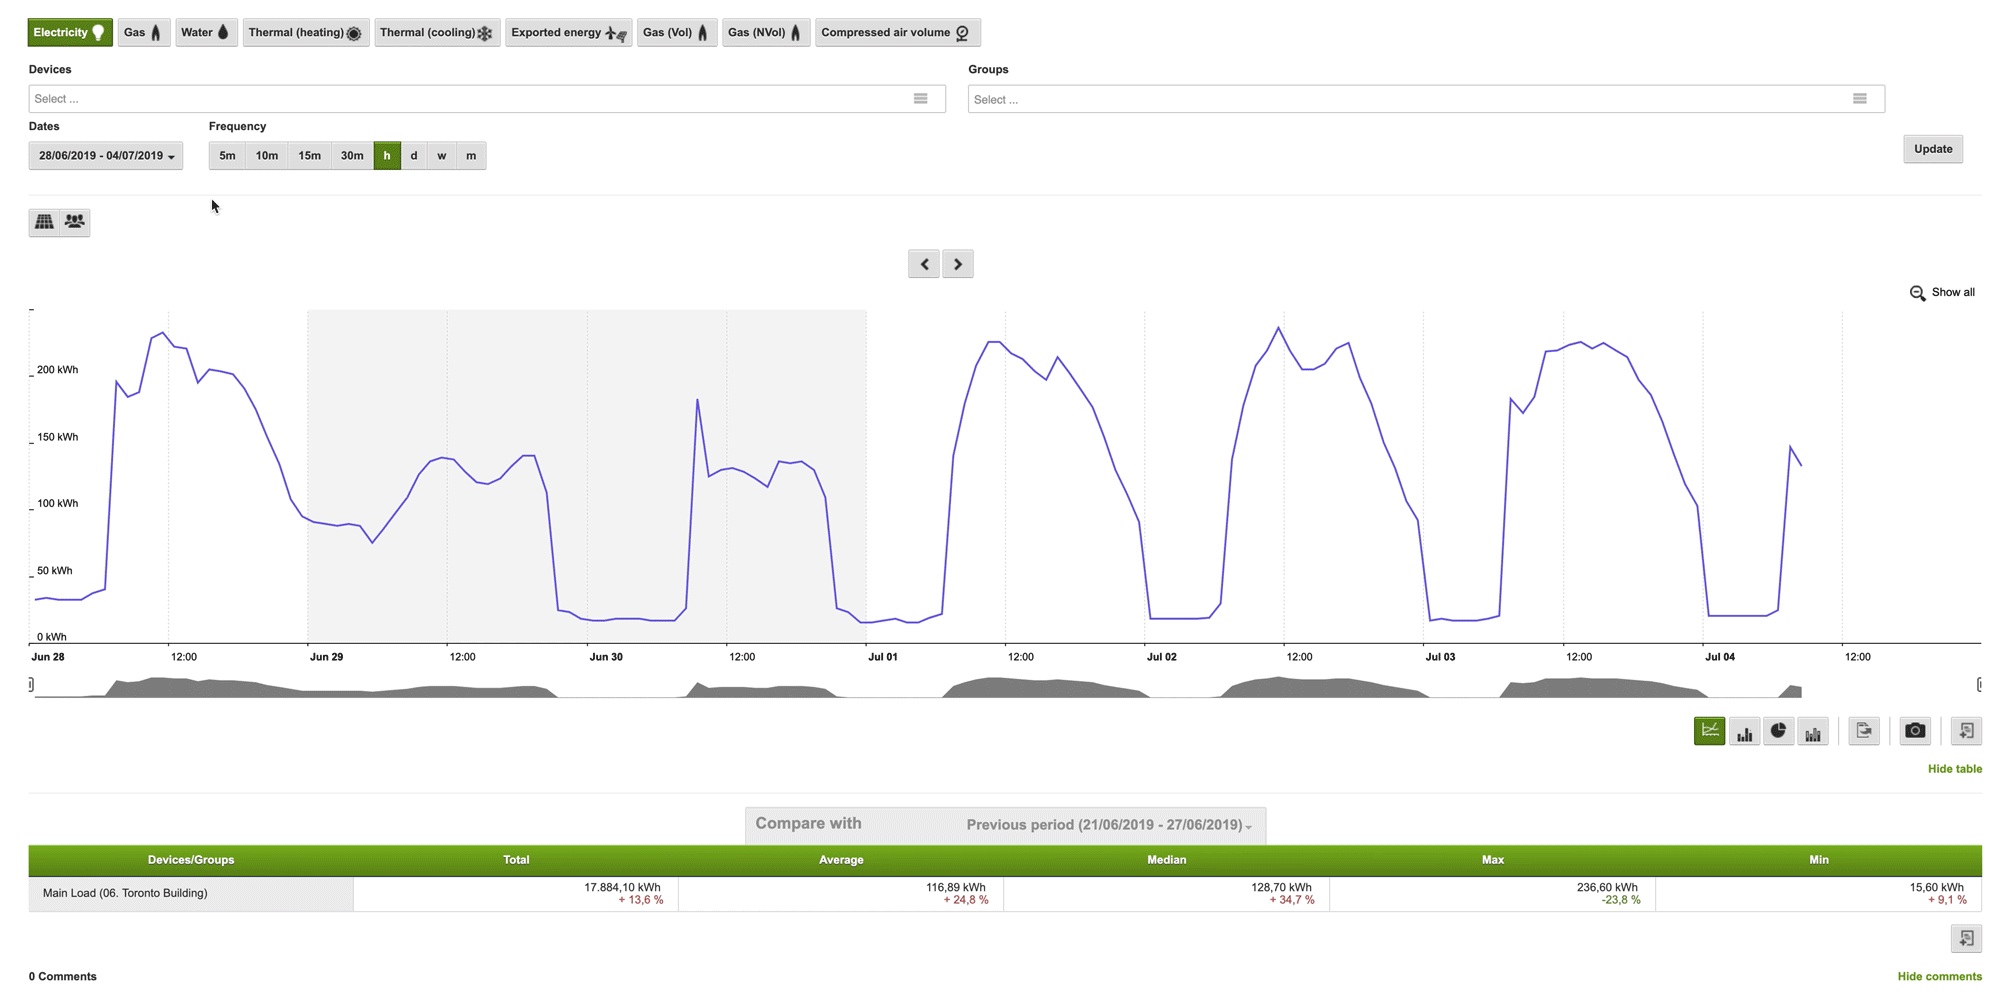This screenshot has height=999, width=2000.
Task: Switch to Gas (Vol) tab
Action: pos(677,33)
